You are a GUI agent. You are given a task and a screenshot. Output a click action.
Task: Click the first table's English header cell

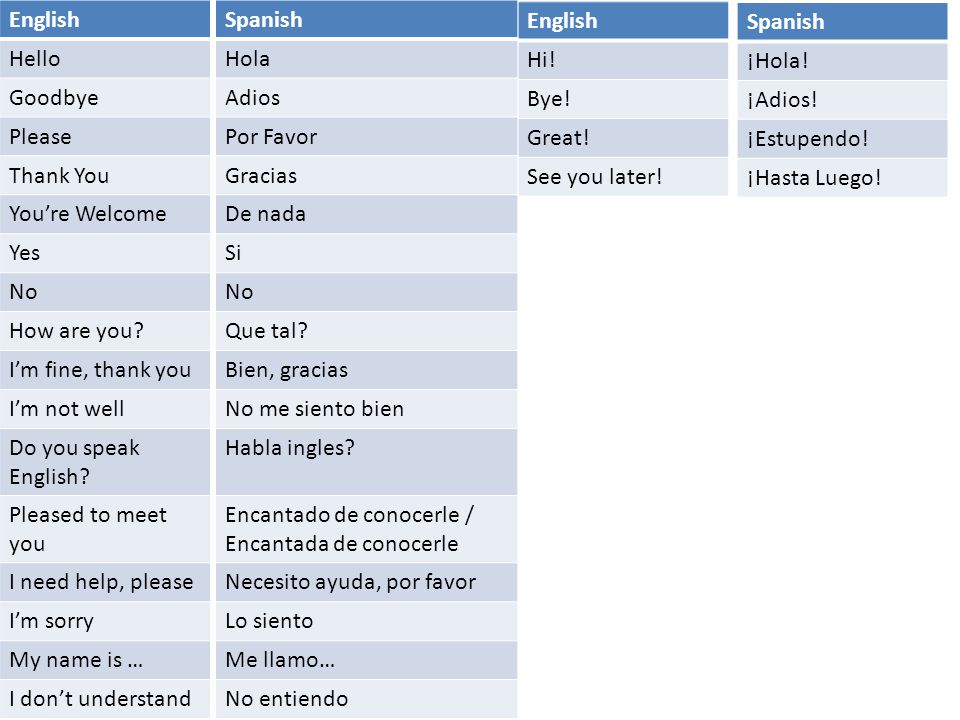(105, 19)
